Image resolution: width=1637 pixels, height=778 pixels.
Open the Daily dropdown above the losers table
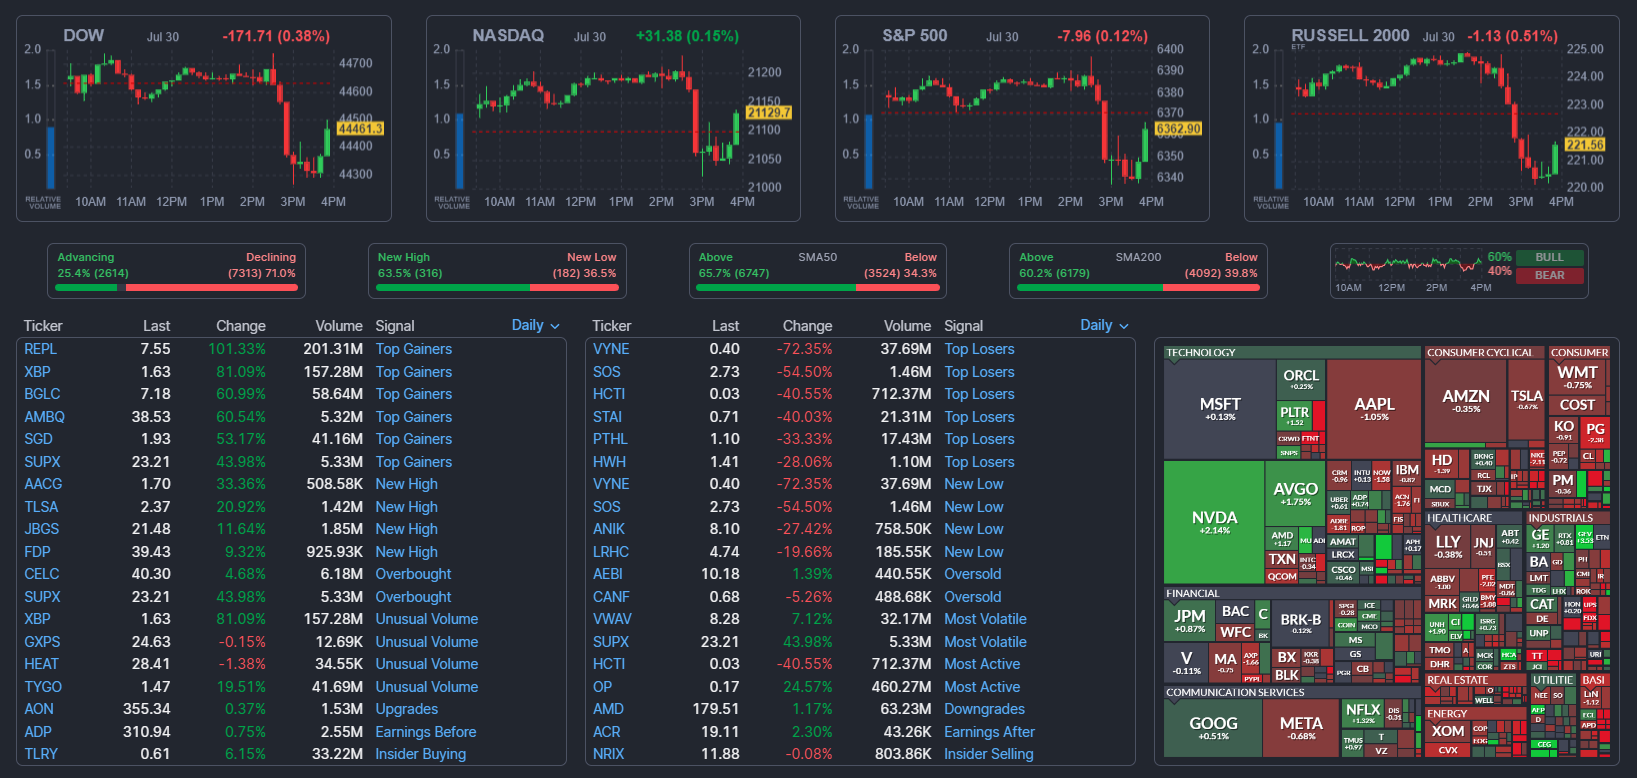[x=1104, y=325]
